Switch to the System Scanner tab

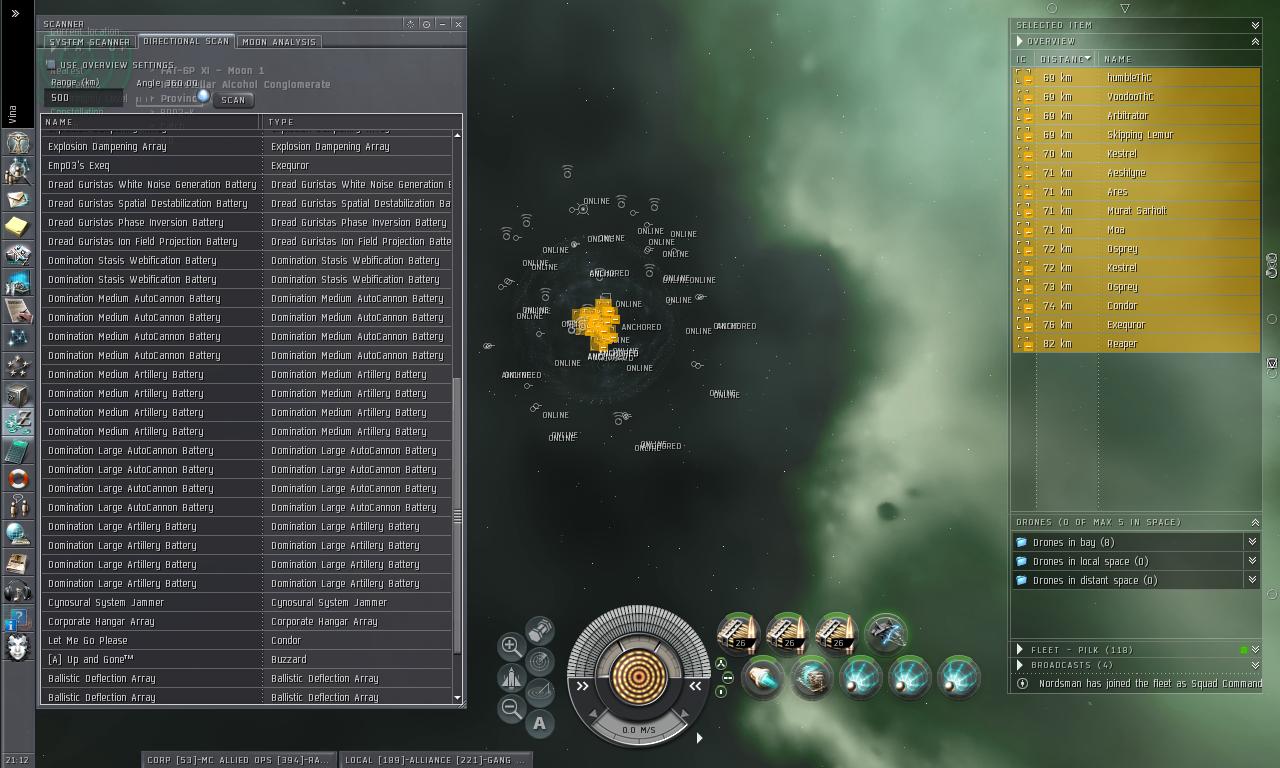[x=90, y=42]
